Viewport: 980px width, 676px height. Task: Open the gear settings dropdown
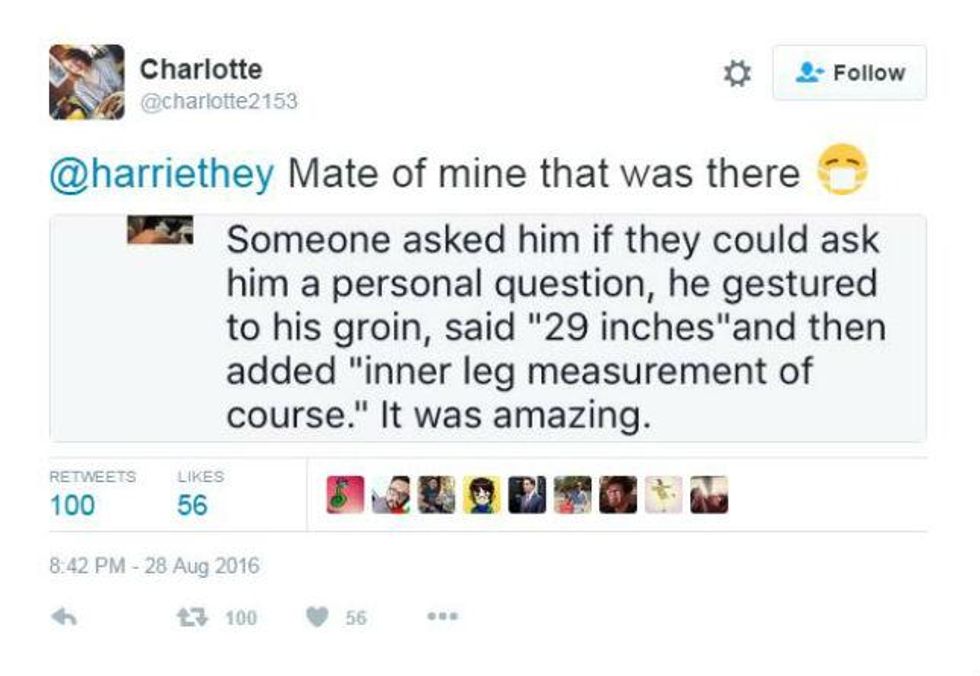pos(735,74)
